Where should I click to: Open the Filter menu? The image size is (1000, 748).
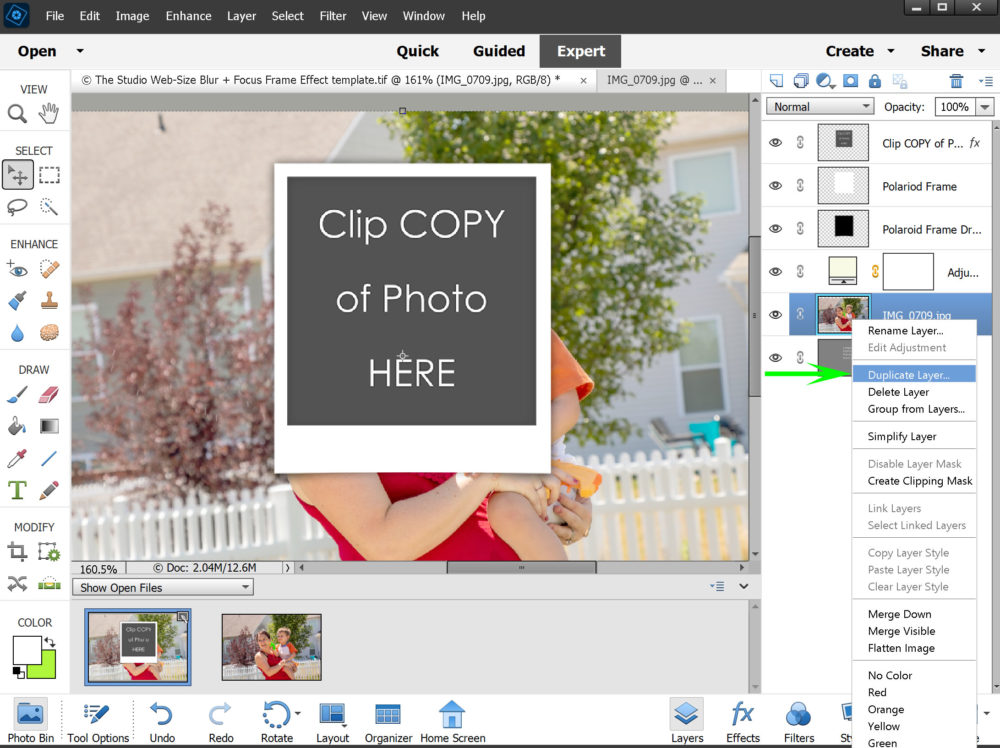[333, 16]
